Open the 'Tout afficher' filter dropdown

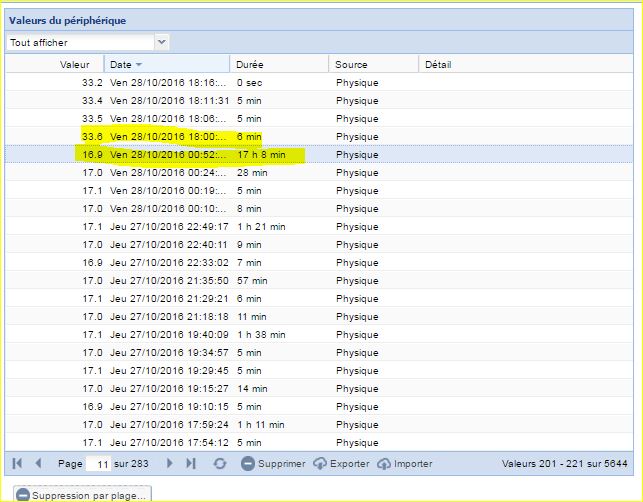pos(162,42)
